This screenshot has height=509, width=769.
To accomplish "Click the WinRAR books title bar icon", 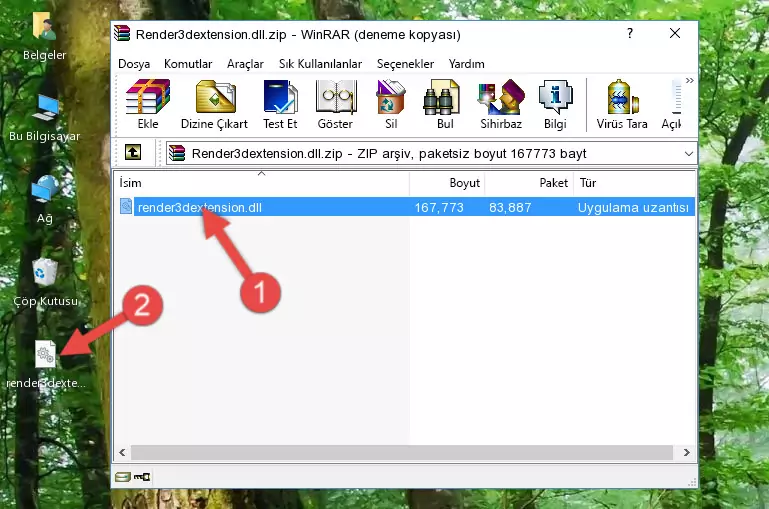I will [122, 33].
